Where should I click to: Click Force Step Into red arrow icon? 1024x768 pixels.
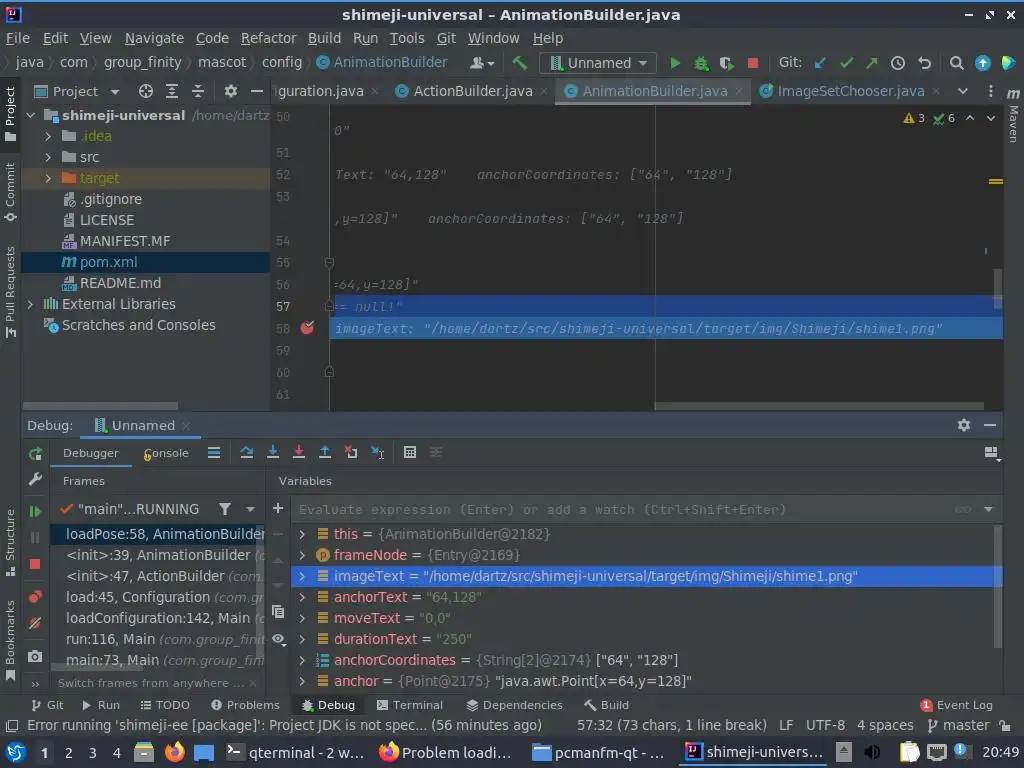[x=298, y=453]
